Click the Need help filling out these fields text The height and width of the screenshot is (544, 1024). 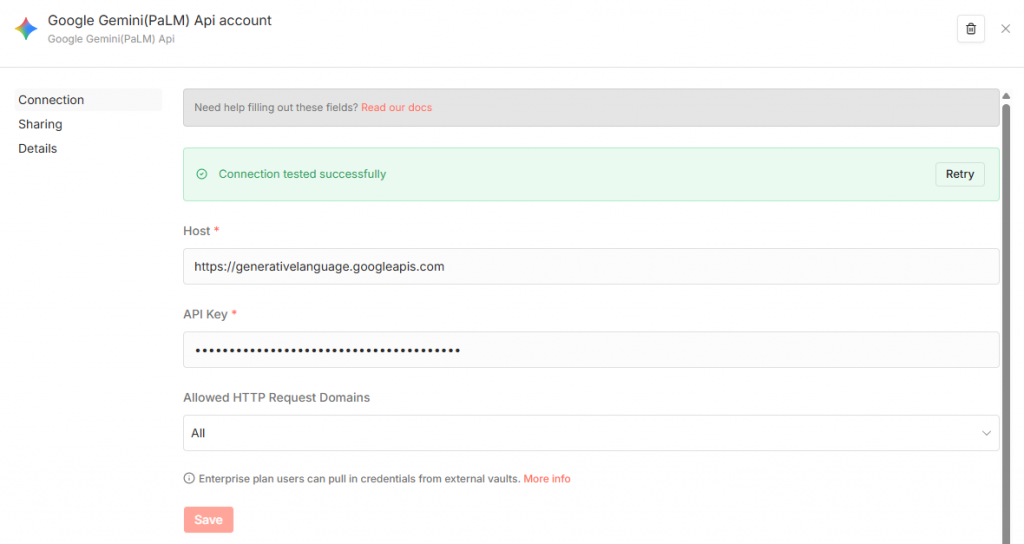[x=276, y=107]
